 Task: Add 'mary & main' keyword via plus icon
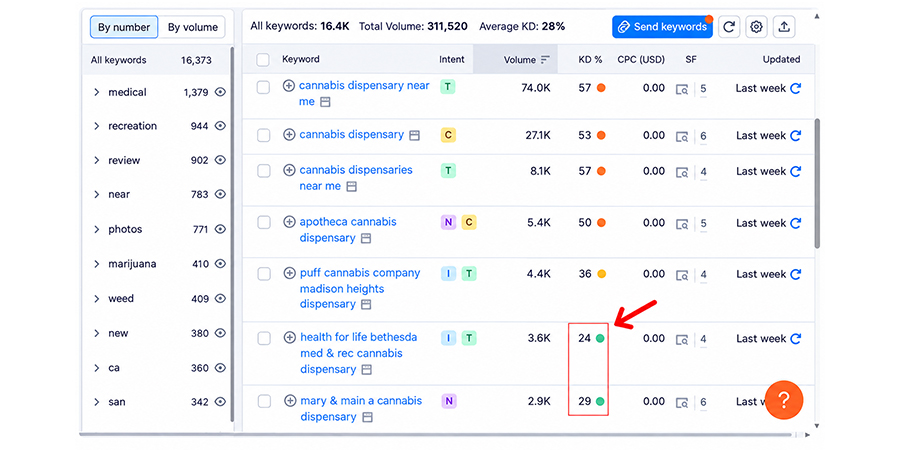tap(289, 401)
